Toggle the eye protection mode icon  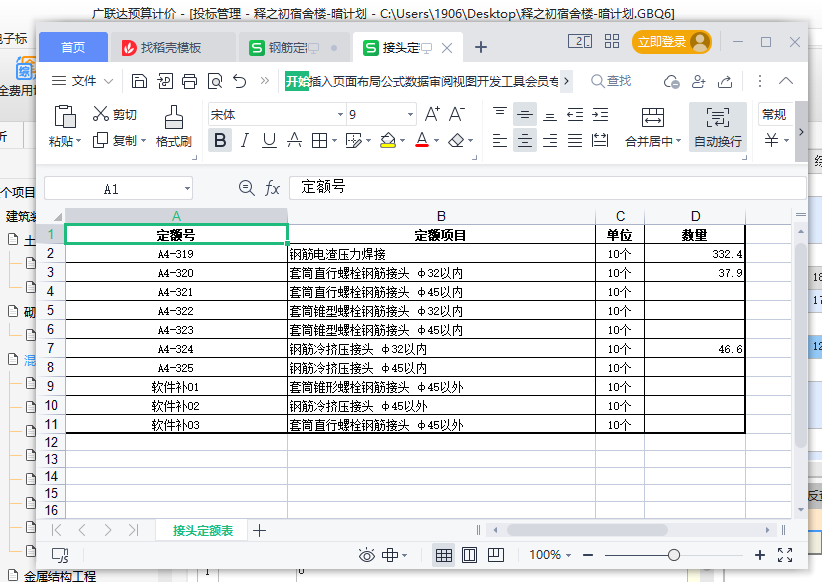[x=366, y=555]
